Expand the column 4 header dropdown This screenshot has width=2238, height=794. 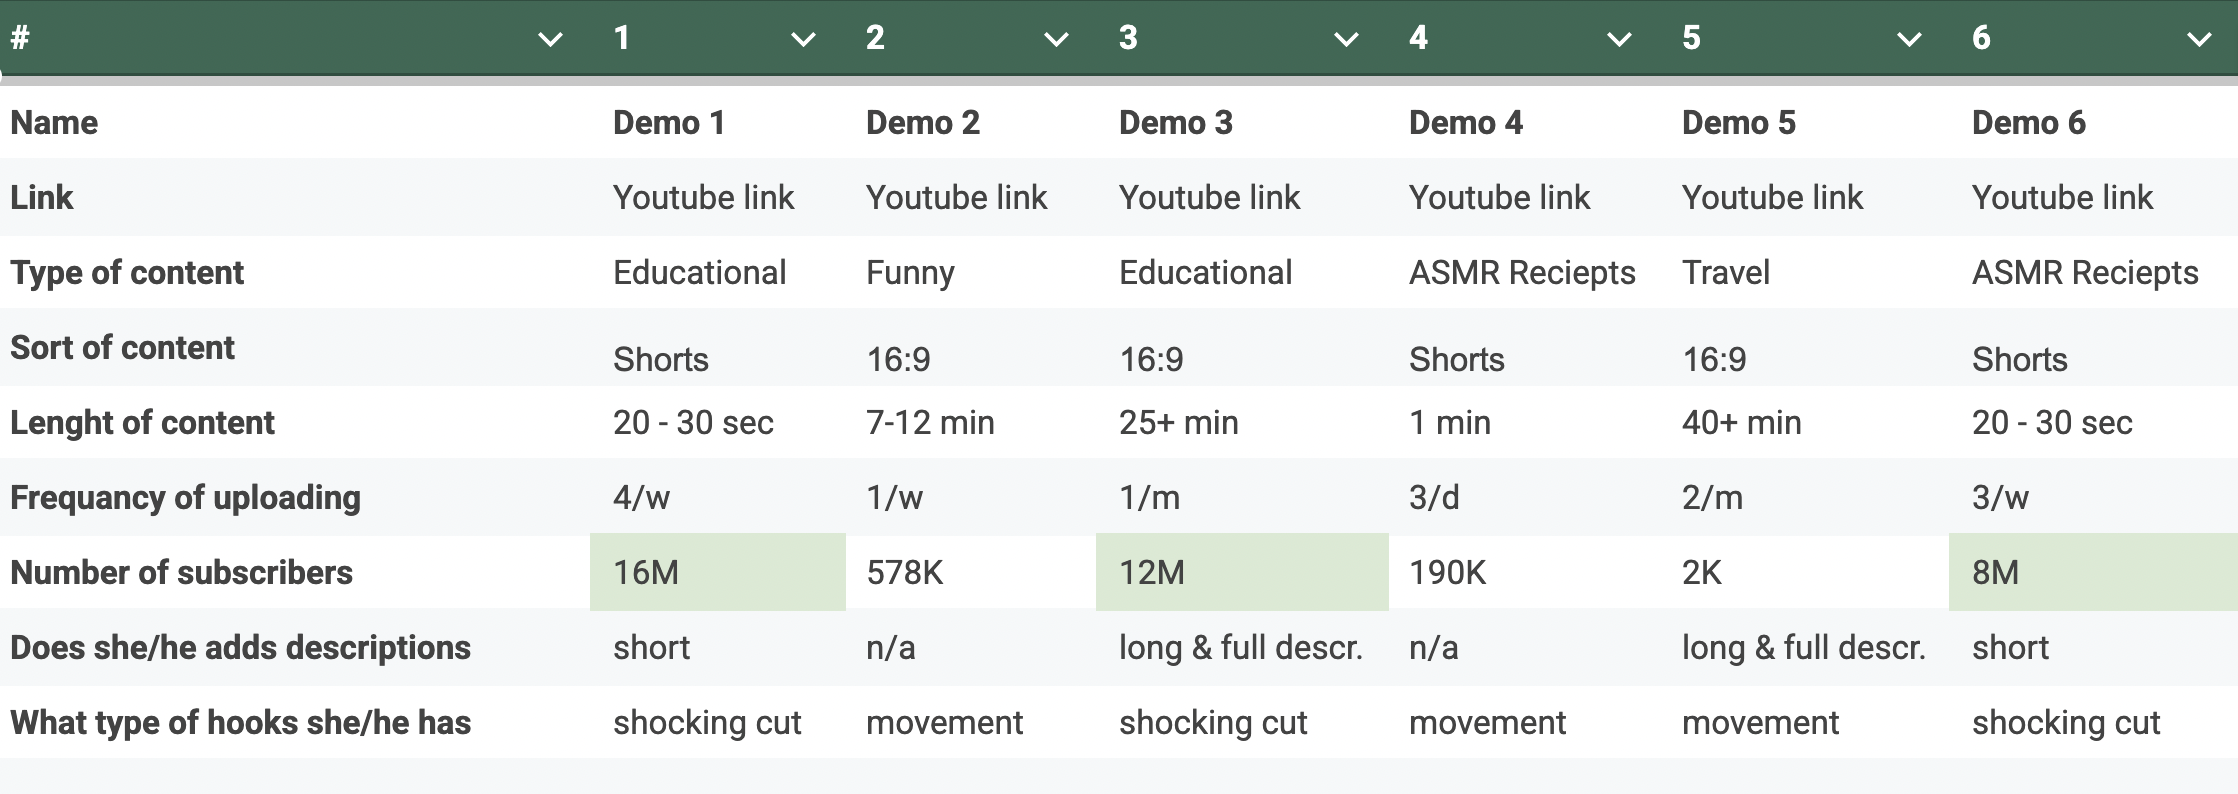(1619, 40)
